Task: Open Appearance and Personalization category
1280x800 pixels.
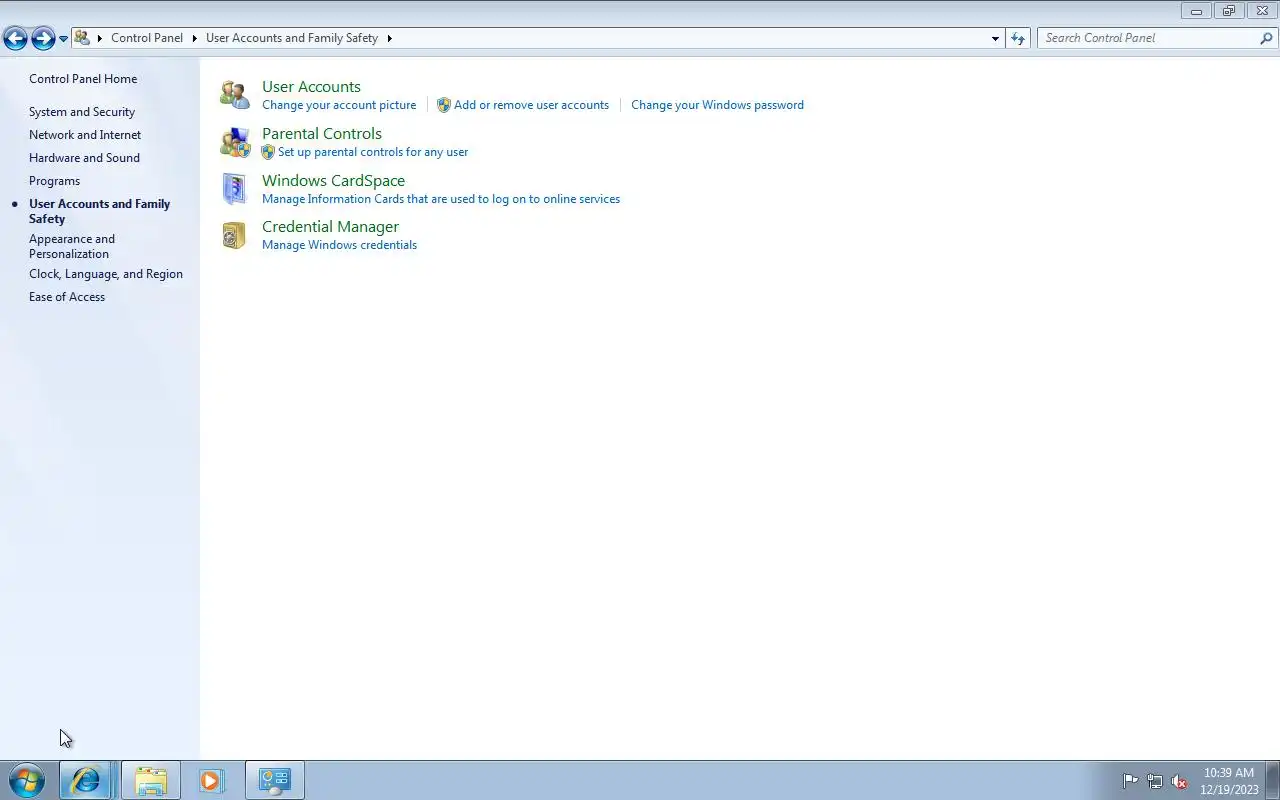Action: pyautogui.click(x=72, y=246)
